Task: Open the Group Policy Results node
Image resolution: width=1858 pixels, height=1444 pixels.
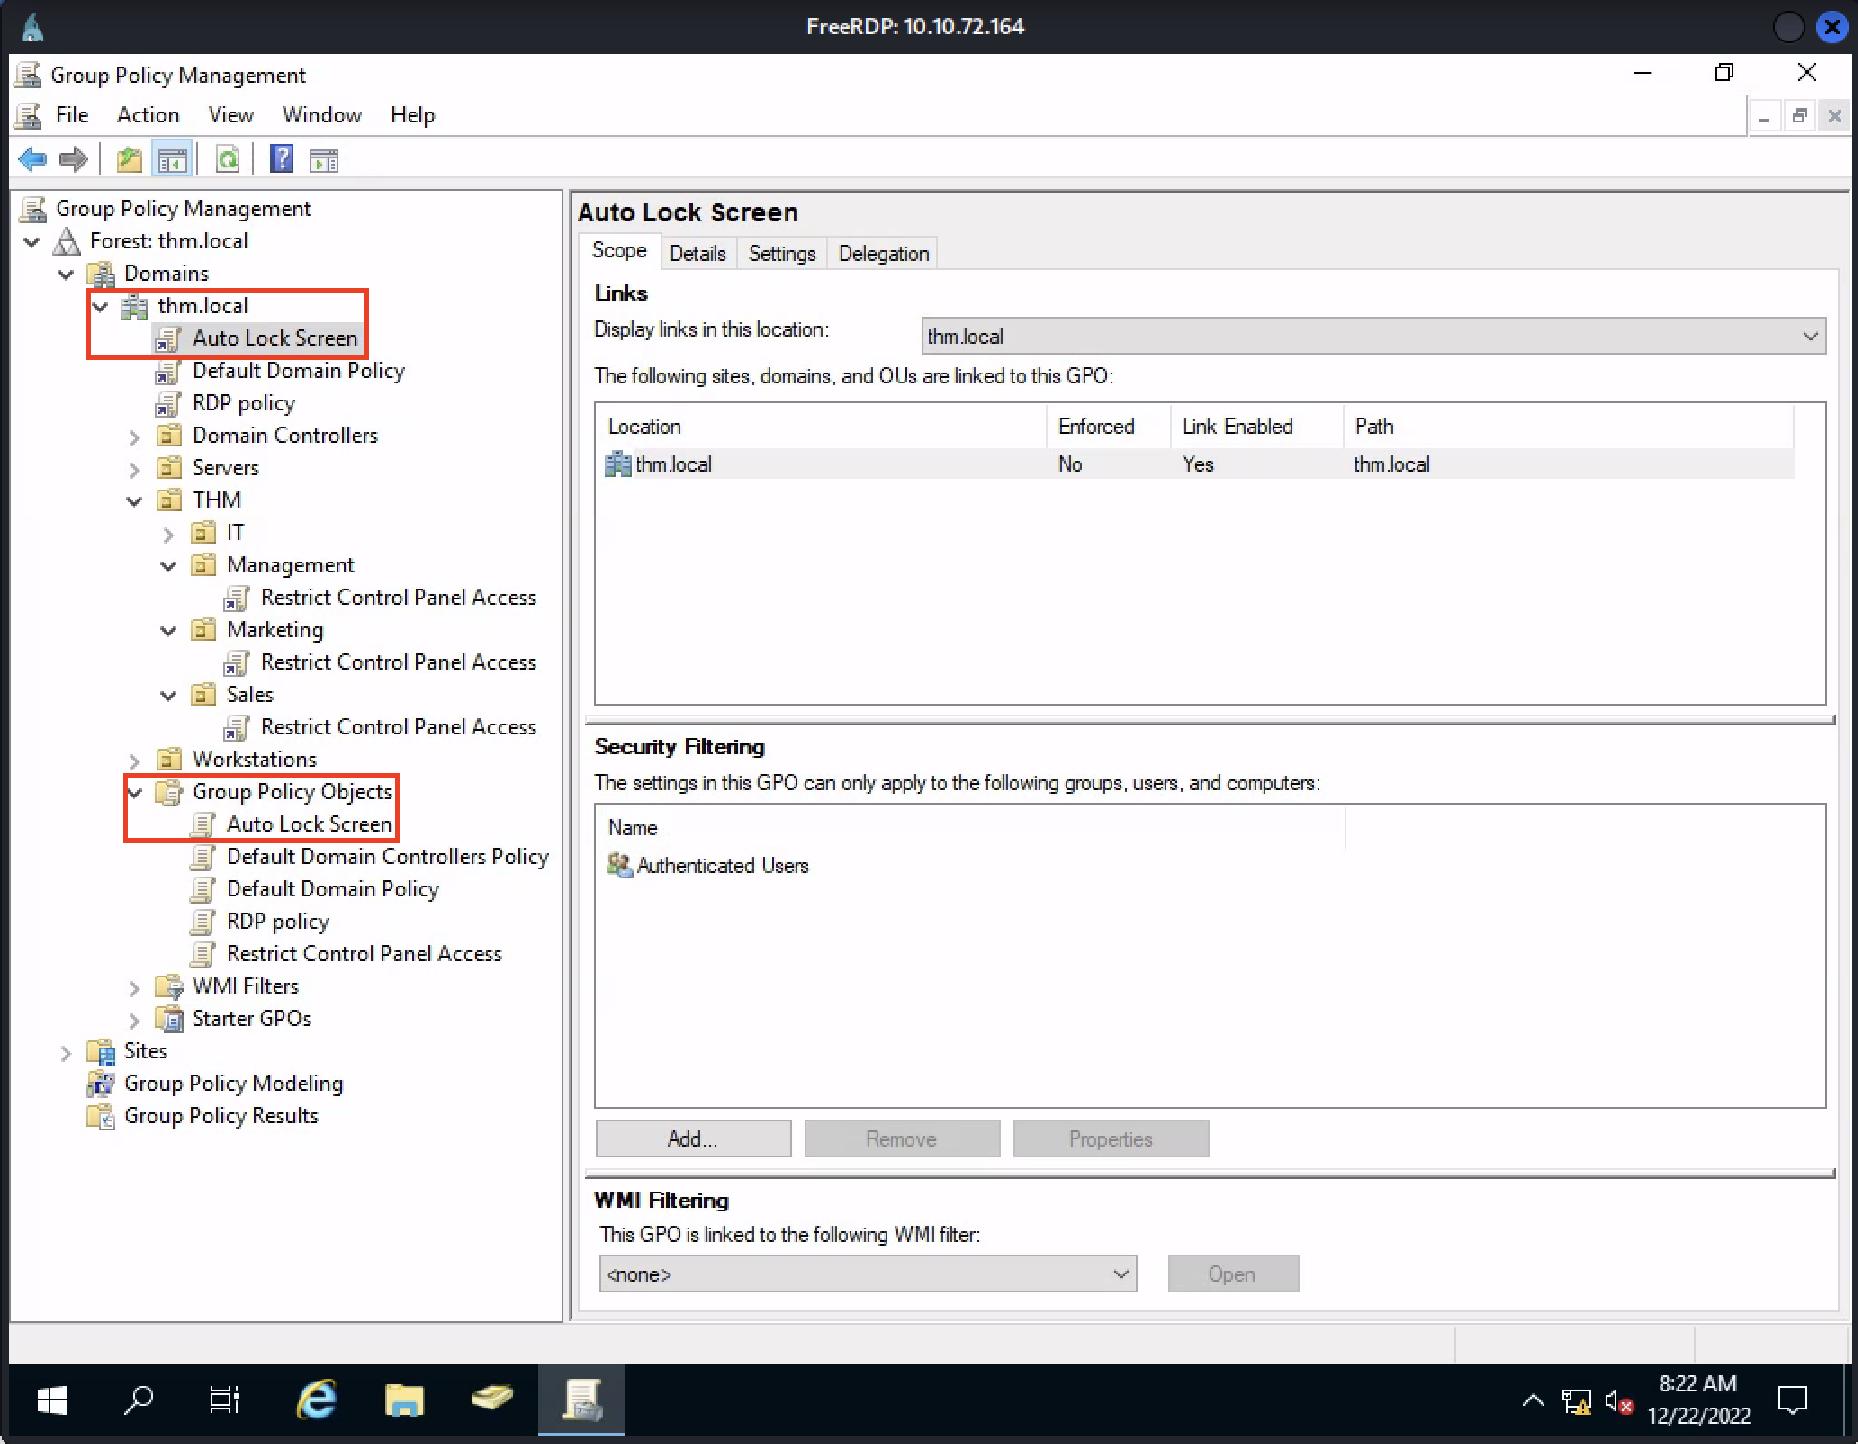Action: pos(221,1116)
